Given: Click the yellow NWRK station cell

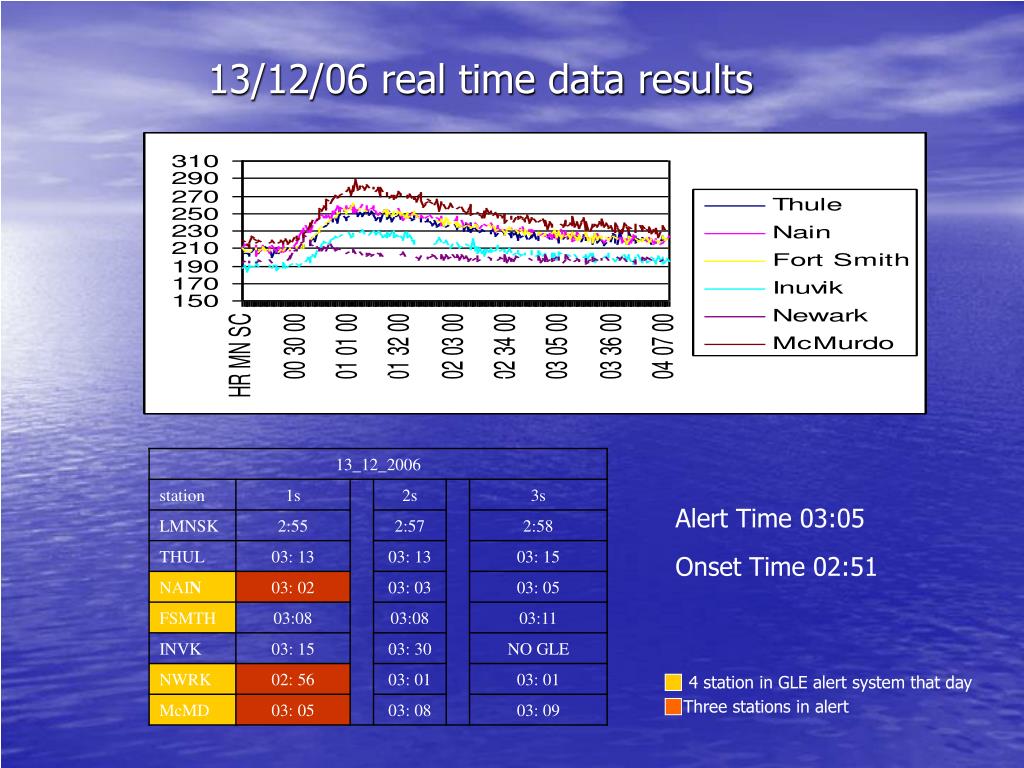Looking at the screenshot, I should coord(193,679).
